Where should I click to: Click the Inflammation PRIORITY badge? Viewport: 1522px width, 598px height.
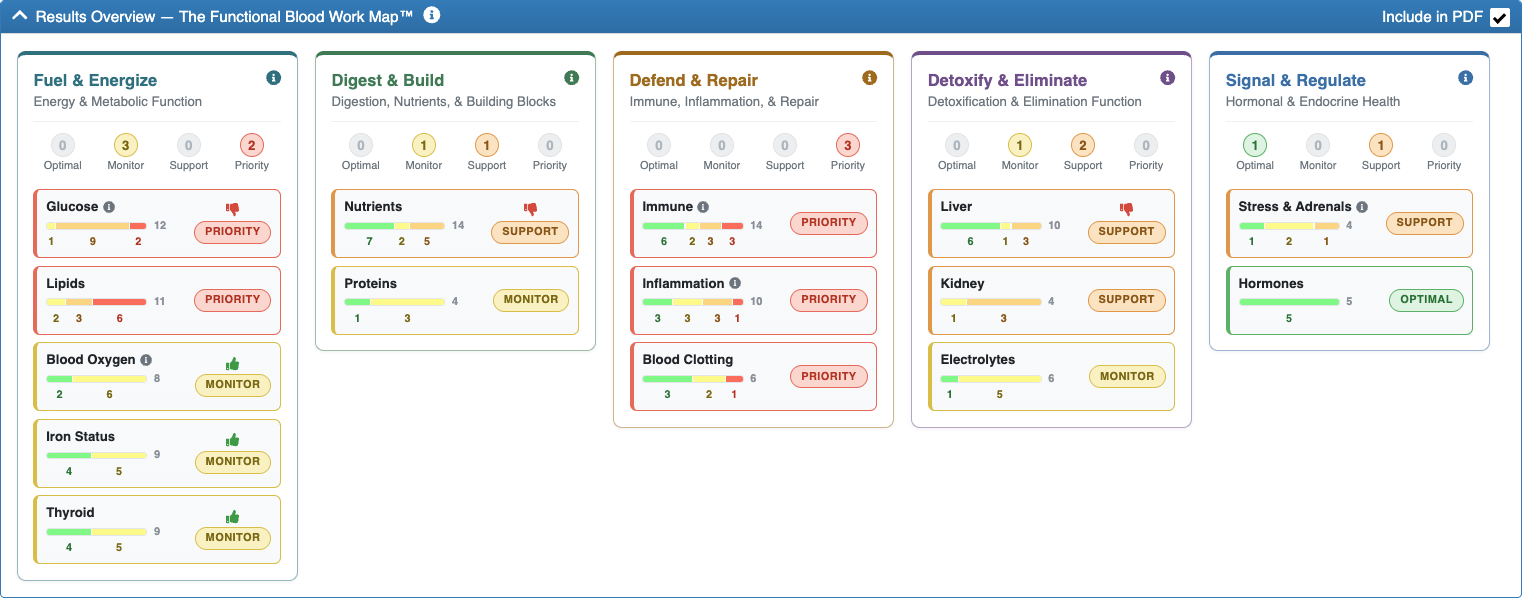coord(829,299)
